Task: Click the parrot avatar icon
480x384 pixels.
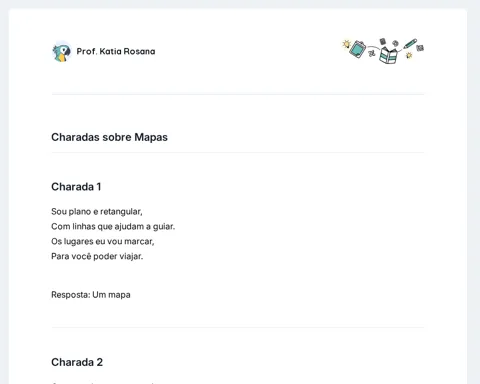Action: (62, 52)
